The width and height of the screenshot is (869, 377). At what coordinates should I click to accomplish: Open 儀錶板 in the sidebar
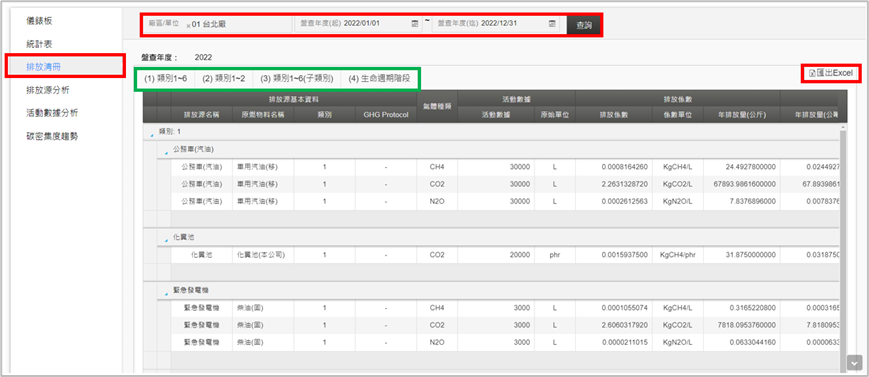pos(40,21)
